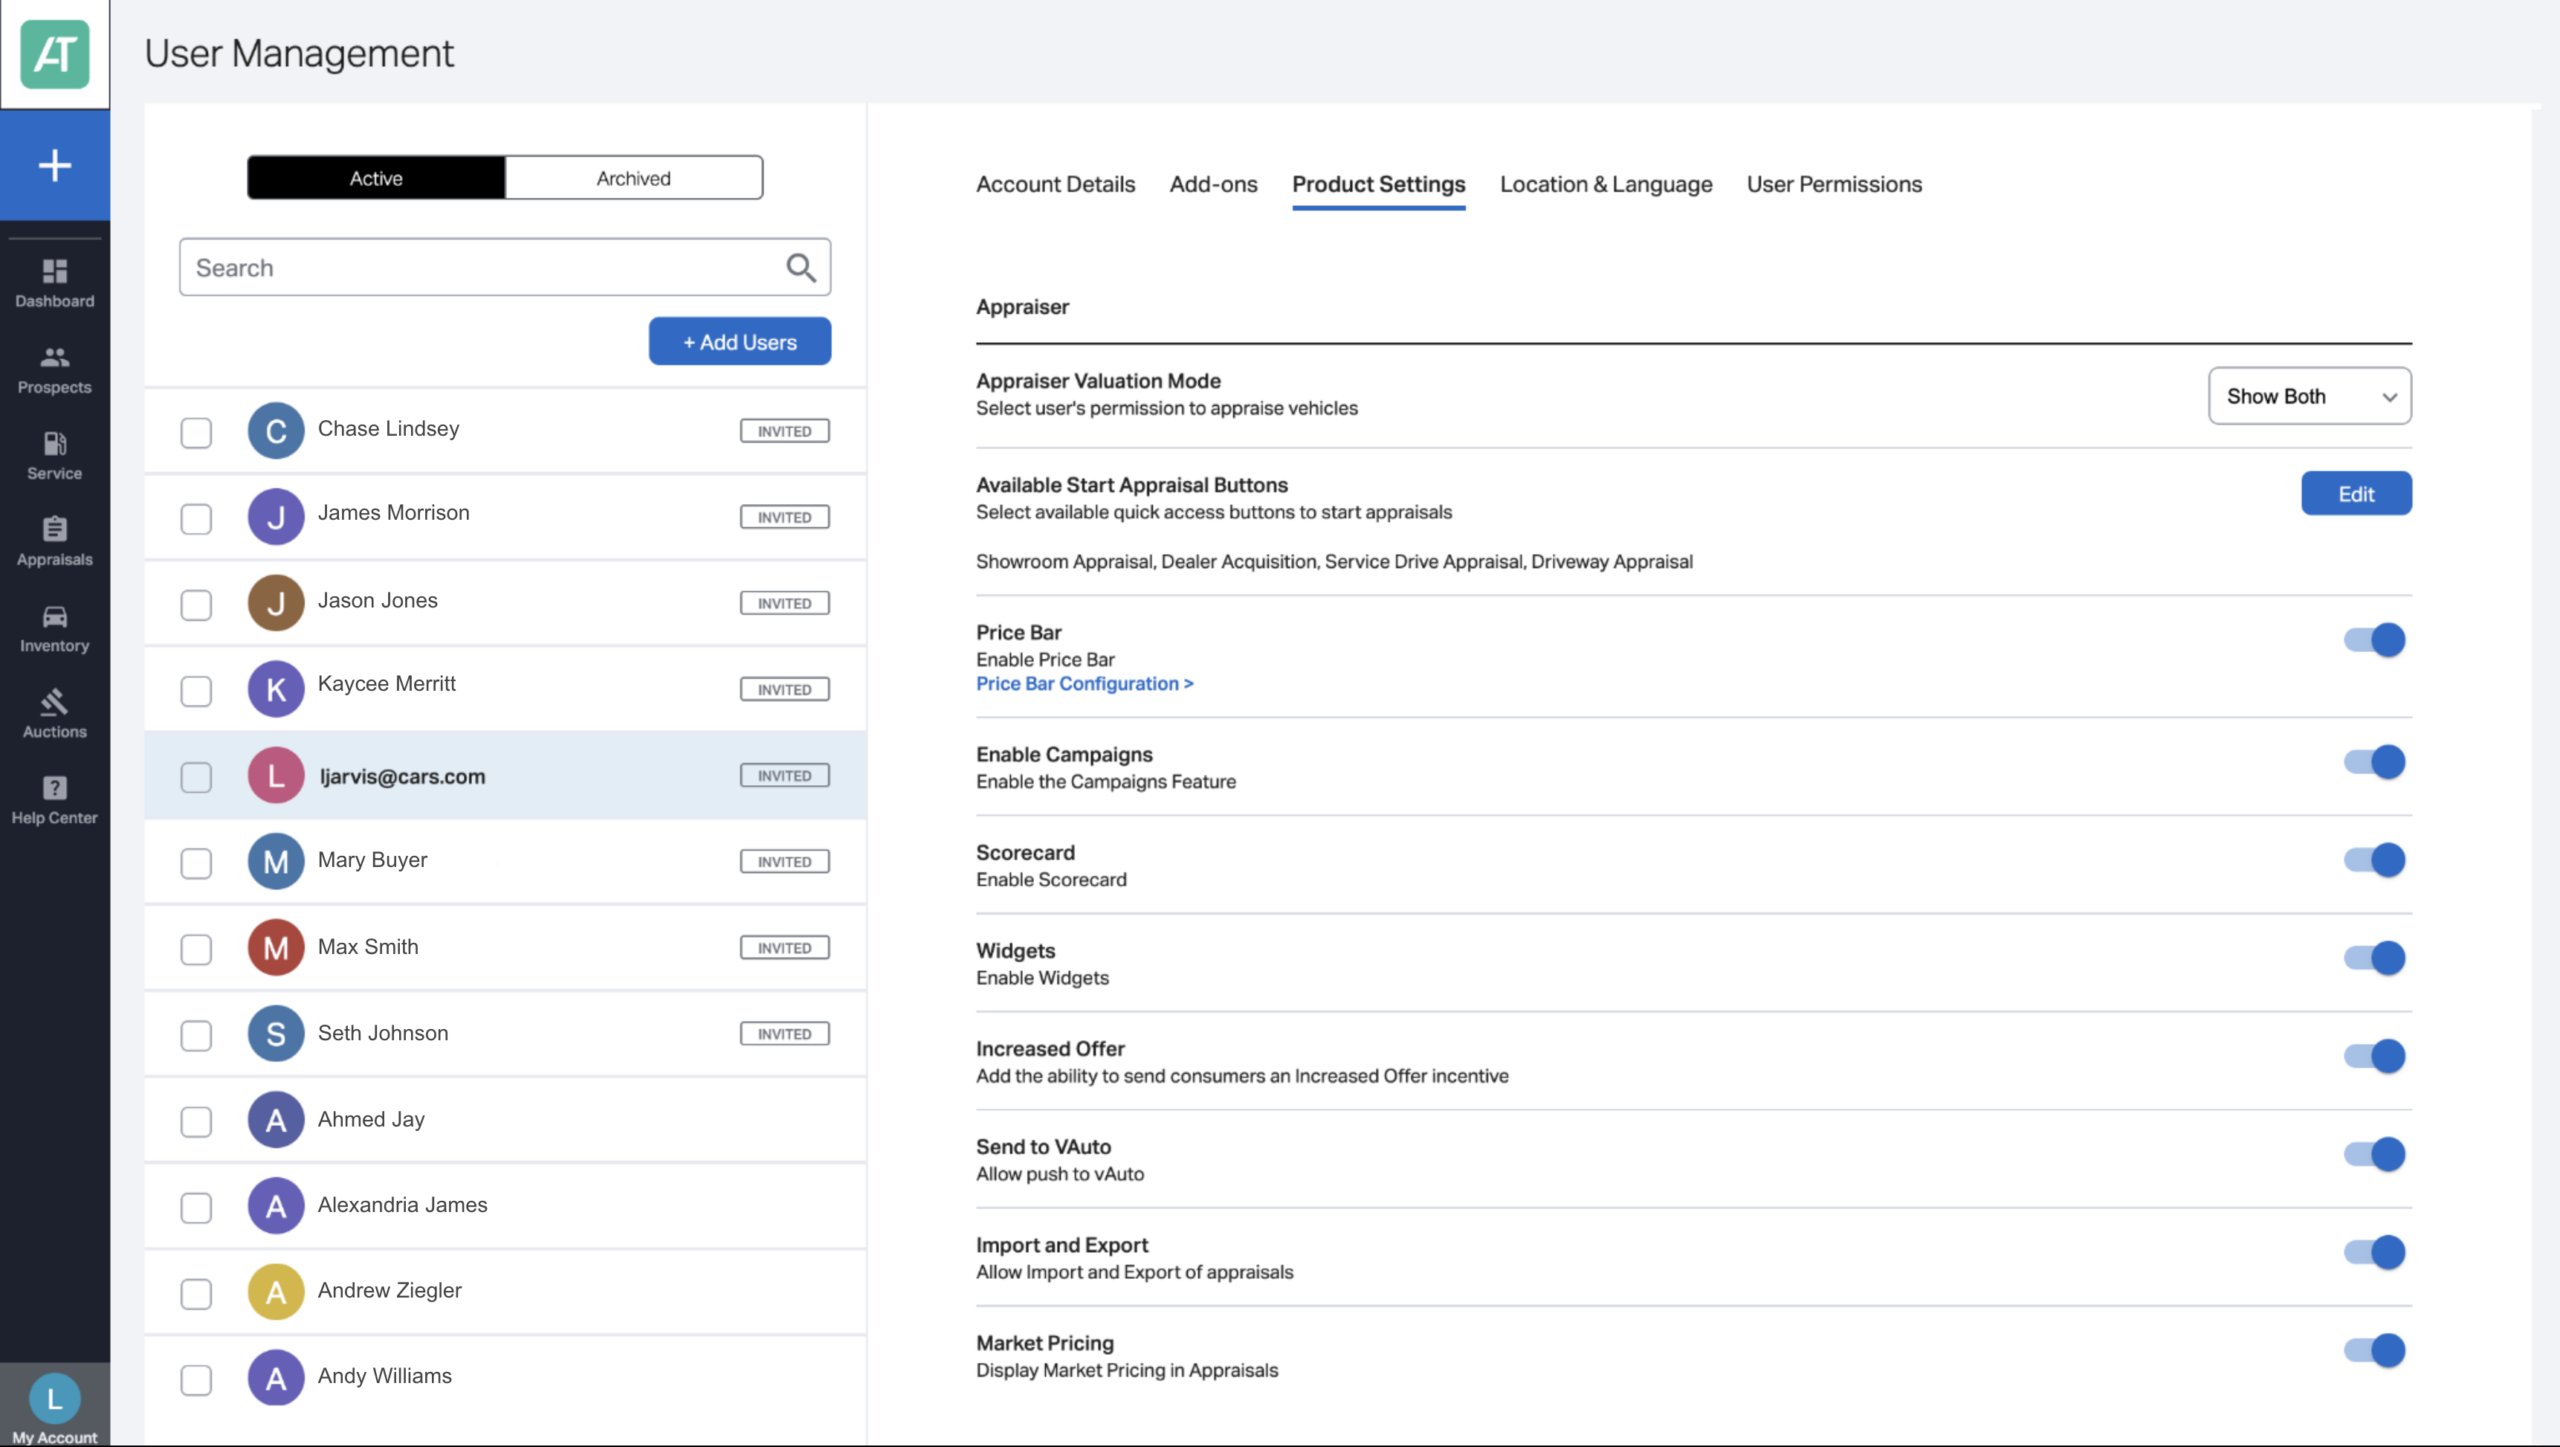
Task: Check the box next to James Morrison
Action: point(196,519)
